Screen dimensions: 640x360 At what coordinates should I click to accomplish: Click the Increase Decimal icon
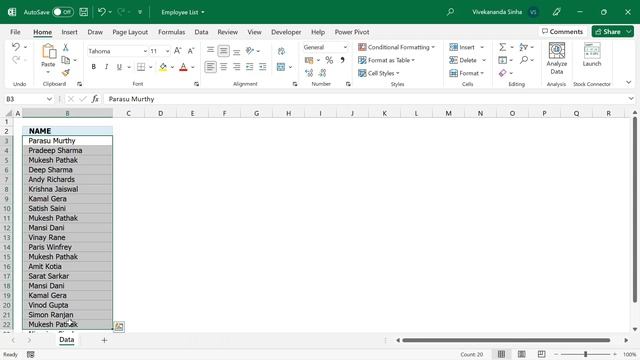pyautogui.click(x=309, y=73)
